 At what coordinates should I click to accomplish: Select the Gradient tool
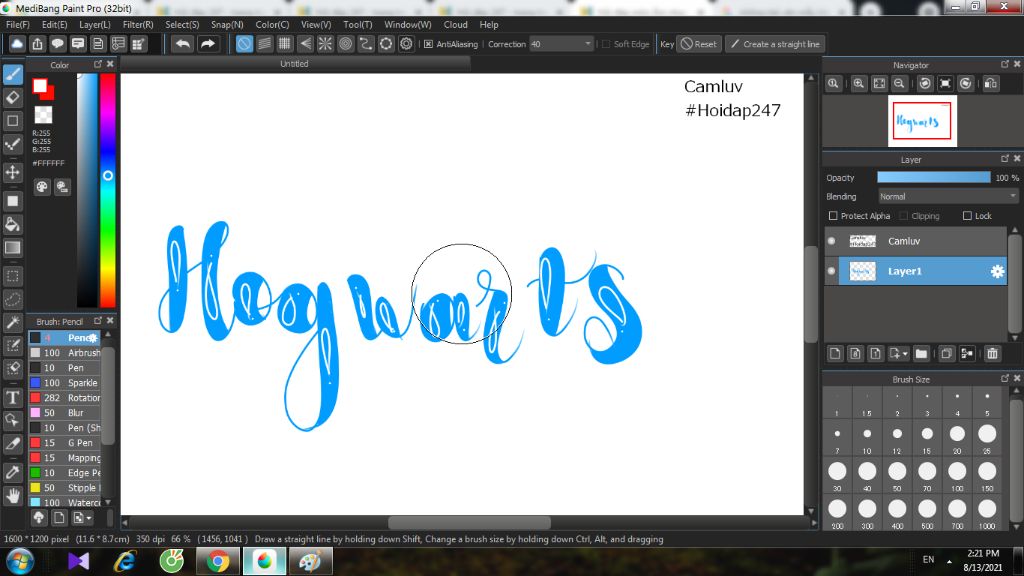tap(12, 248)
